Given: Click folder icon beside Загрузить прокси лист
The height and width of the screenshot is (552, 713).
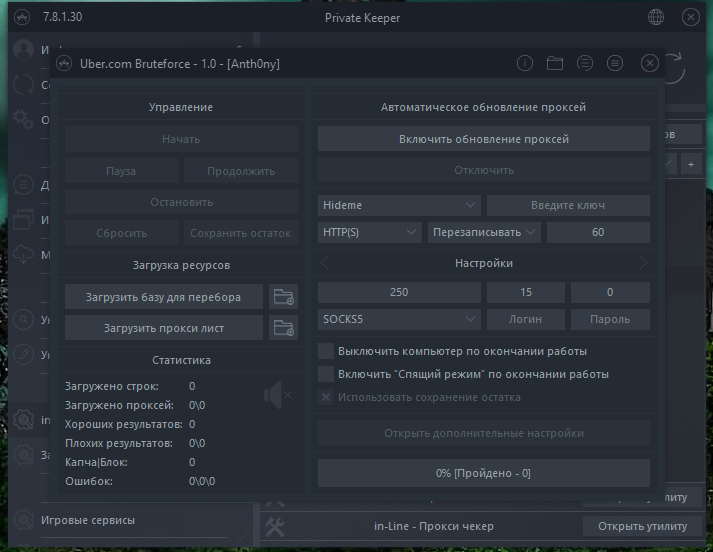Looking at the screenshot, I should (x=283, y=328).
